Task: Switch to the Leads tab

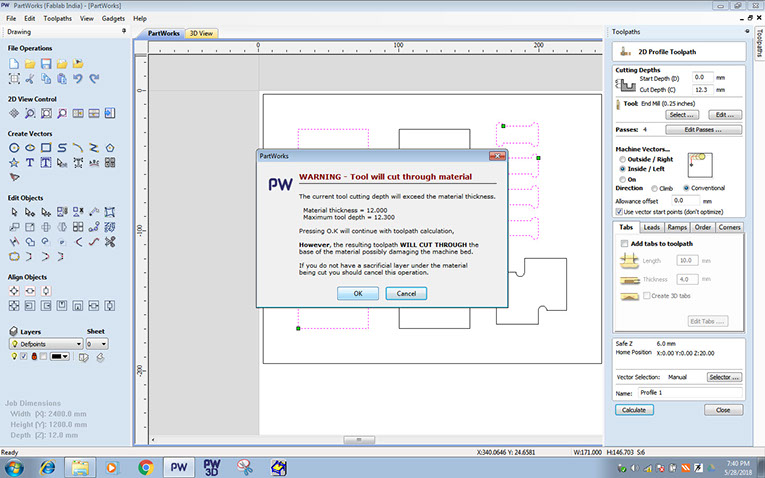Action: [x=651, y=227]
